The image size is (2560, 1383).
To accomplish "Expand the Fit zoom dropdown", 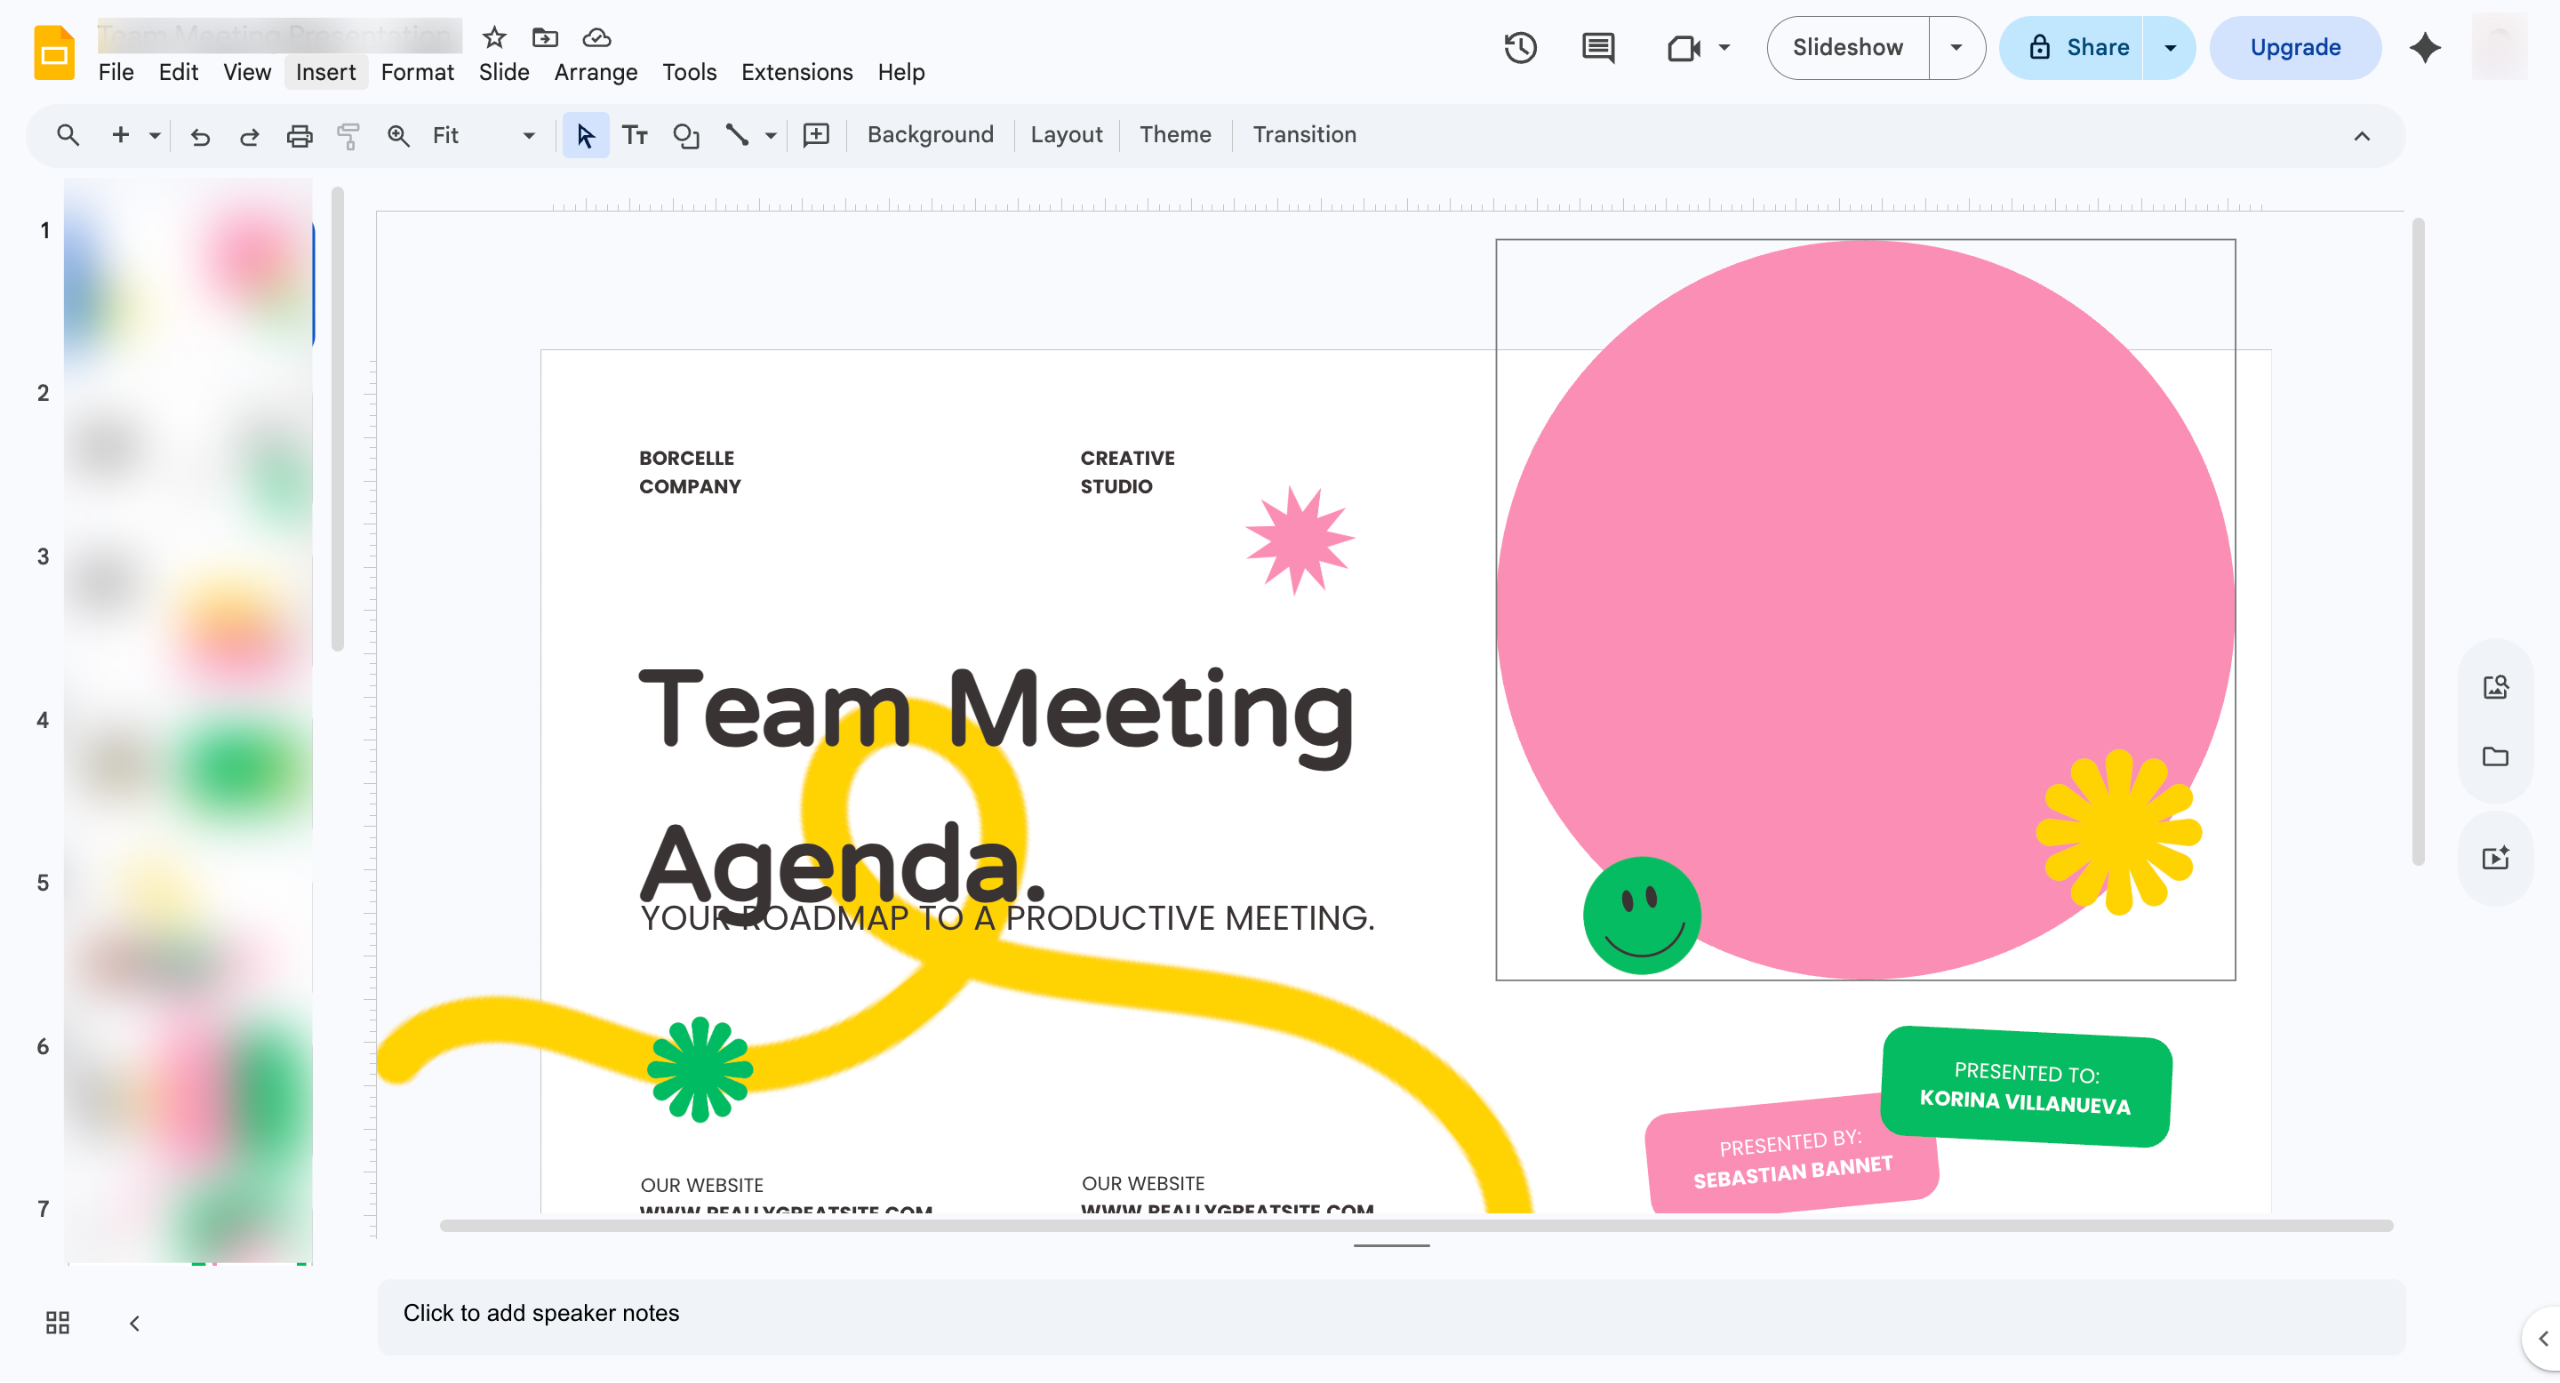I will click(529, 135).
